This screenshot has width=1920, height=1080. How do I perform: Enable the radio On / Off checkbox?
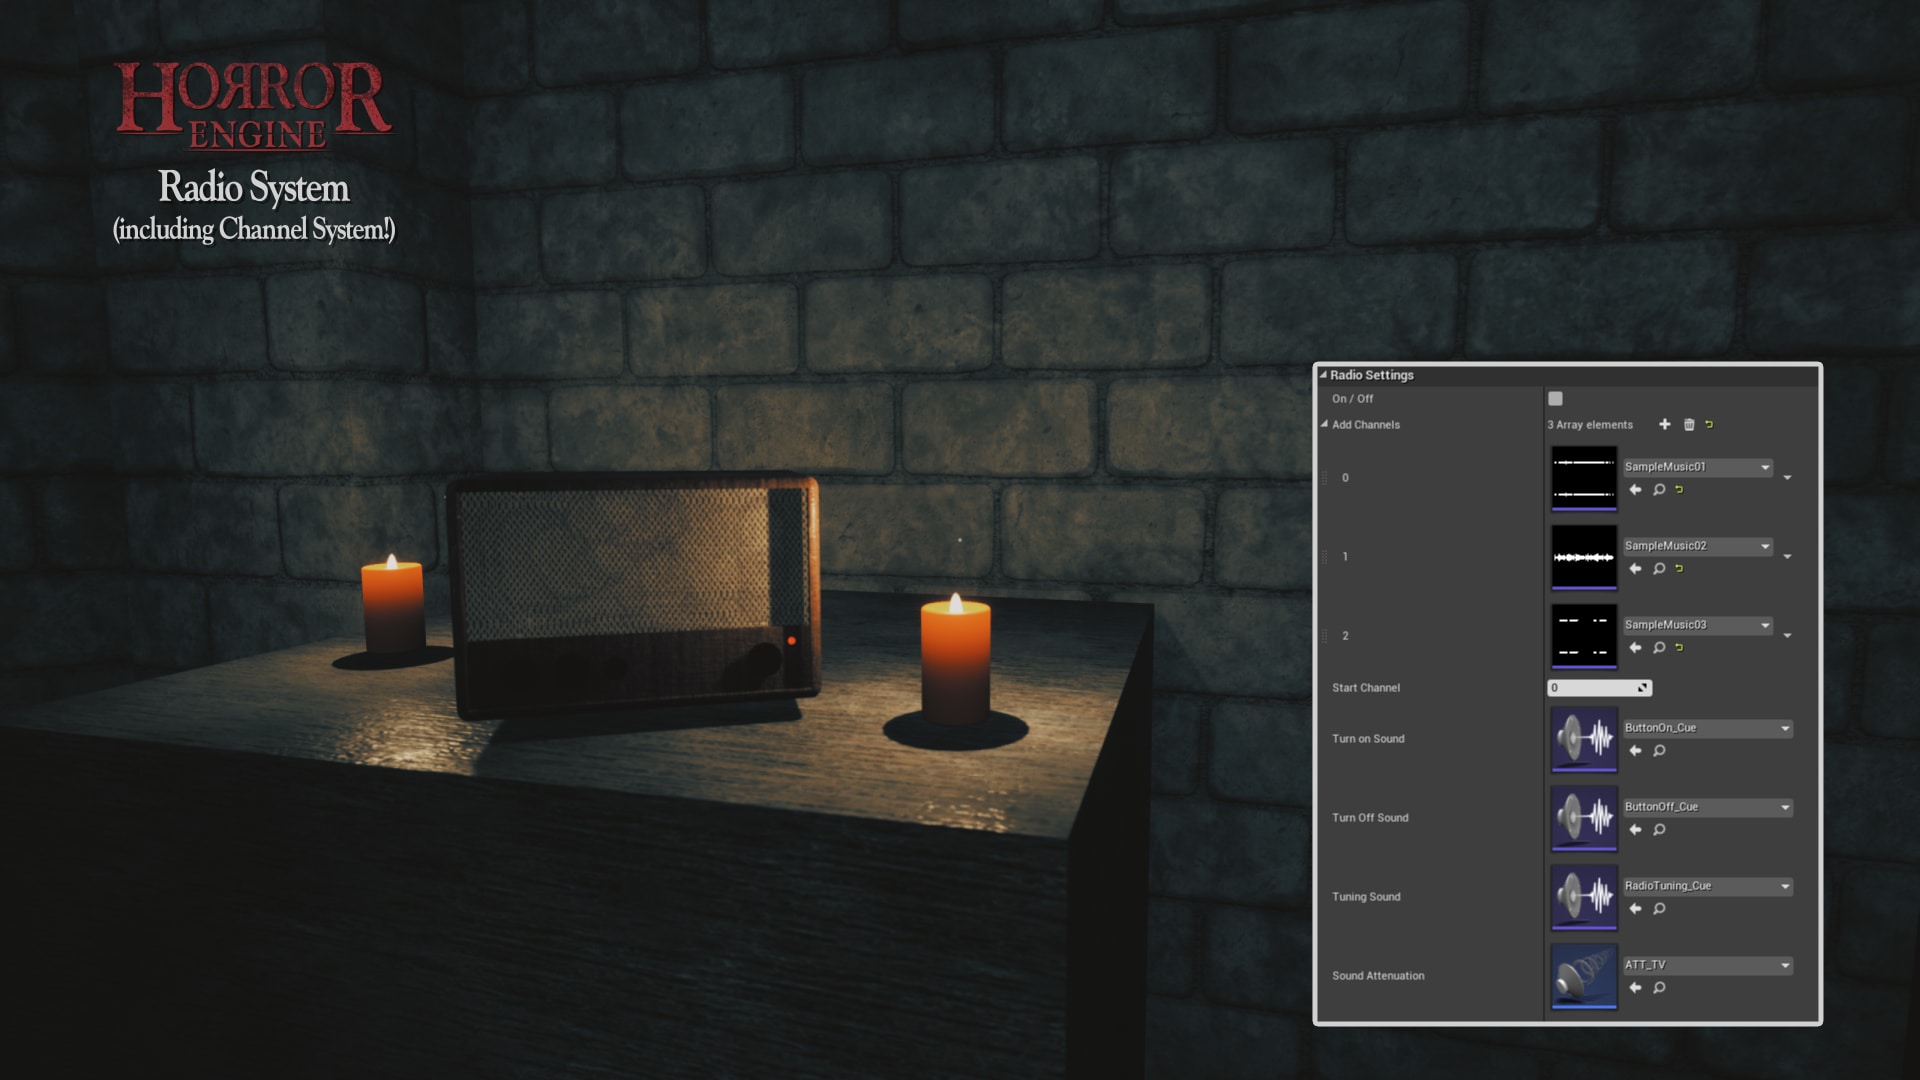1553,397
